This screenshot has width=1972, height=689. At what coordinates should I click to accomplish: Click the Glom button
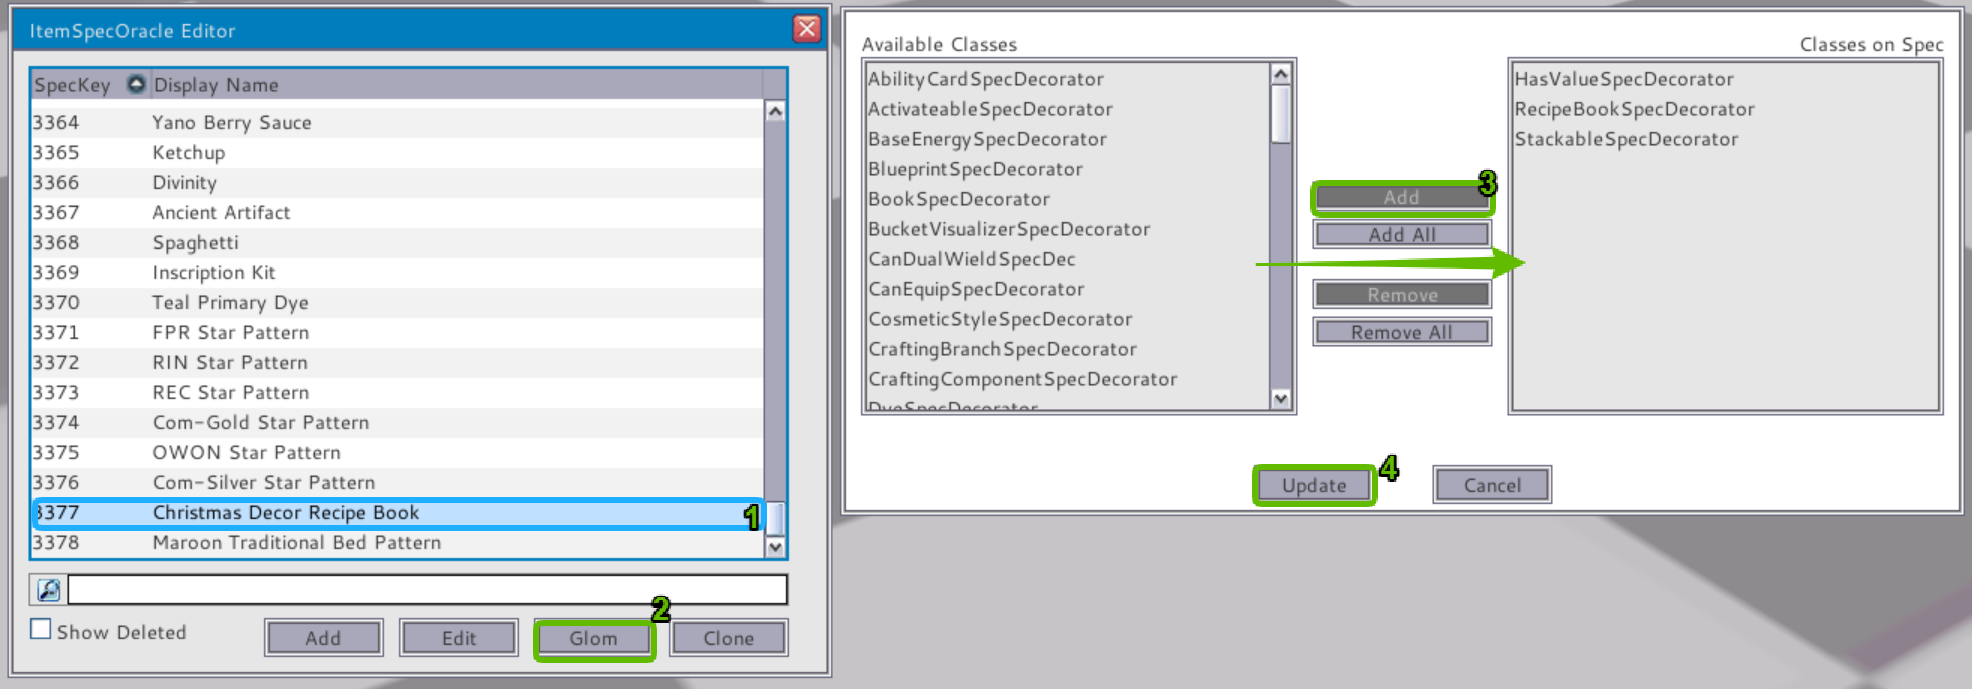[593, 638]
